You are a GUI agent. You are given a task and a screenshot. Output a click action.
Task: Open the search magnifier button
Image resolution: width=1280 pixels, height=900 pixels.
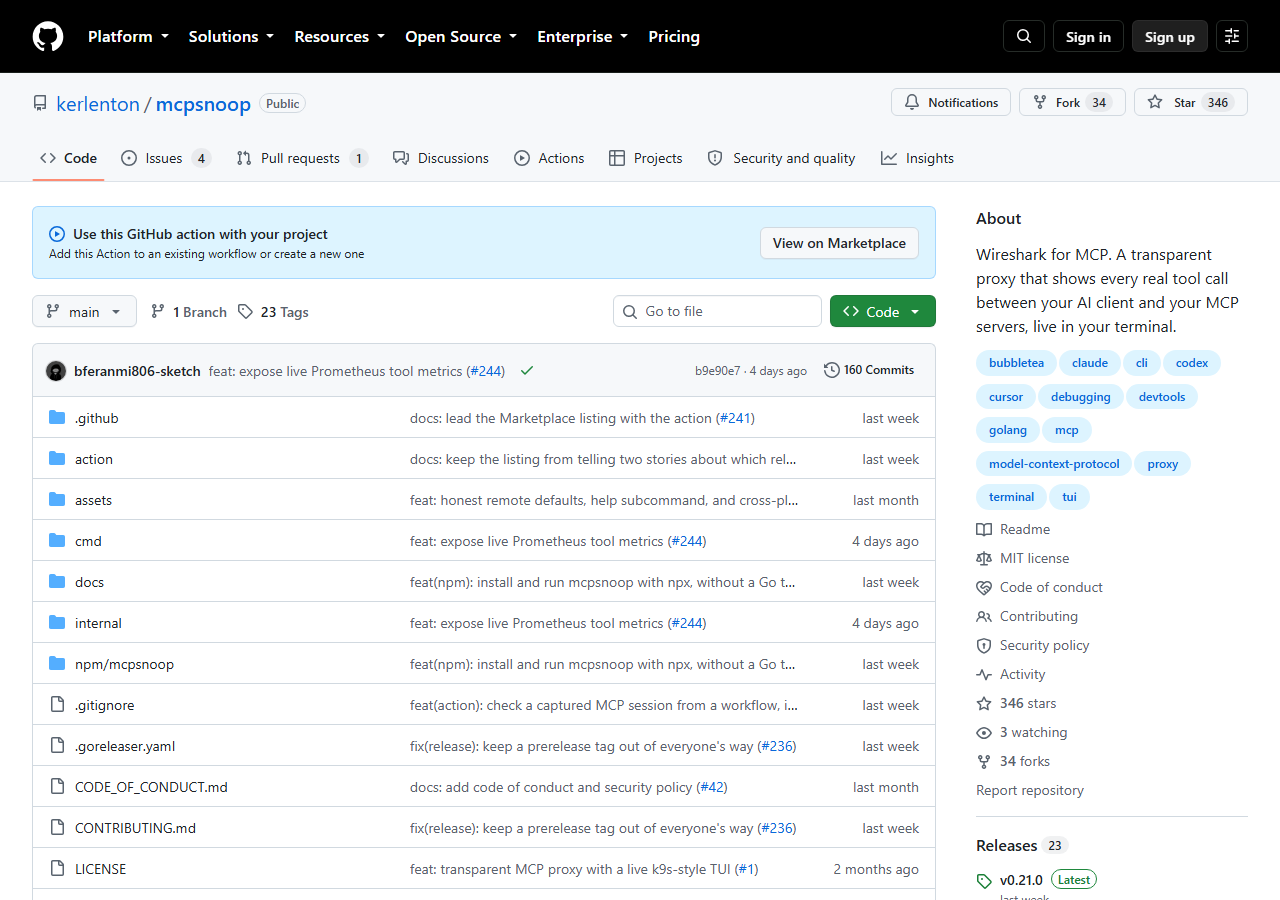[1024, 36]
